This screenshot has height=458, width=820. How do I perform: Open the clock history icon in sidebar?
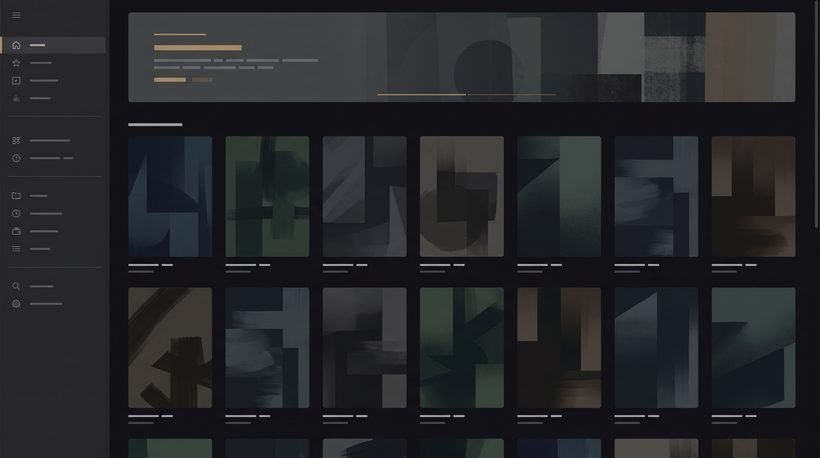coord(16,213)
